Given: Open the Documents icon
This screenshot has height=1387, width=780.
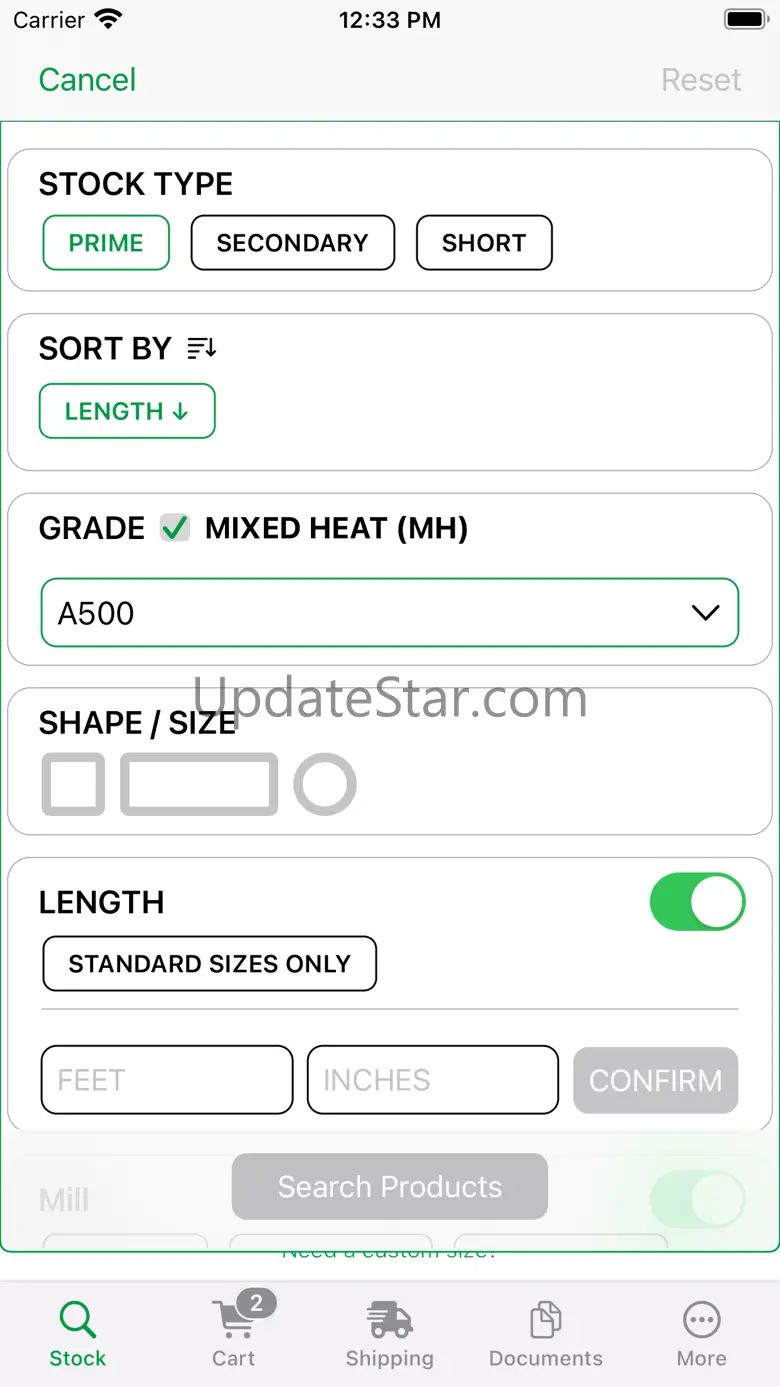Looking at the screenshot, I should point(546,1320).
